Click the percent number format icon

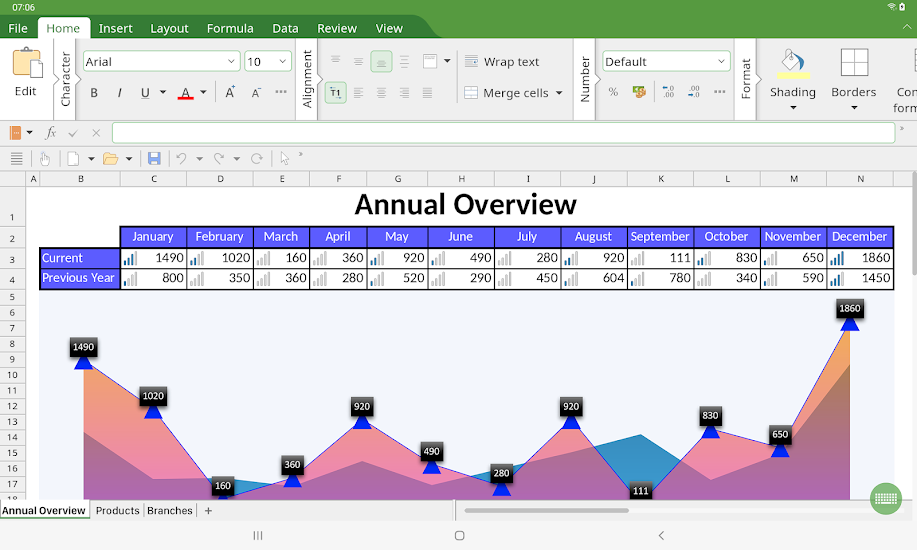613,92
